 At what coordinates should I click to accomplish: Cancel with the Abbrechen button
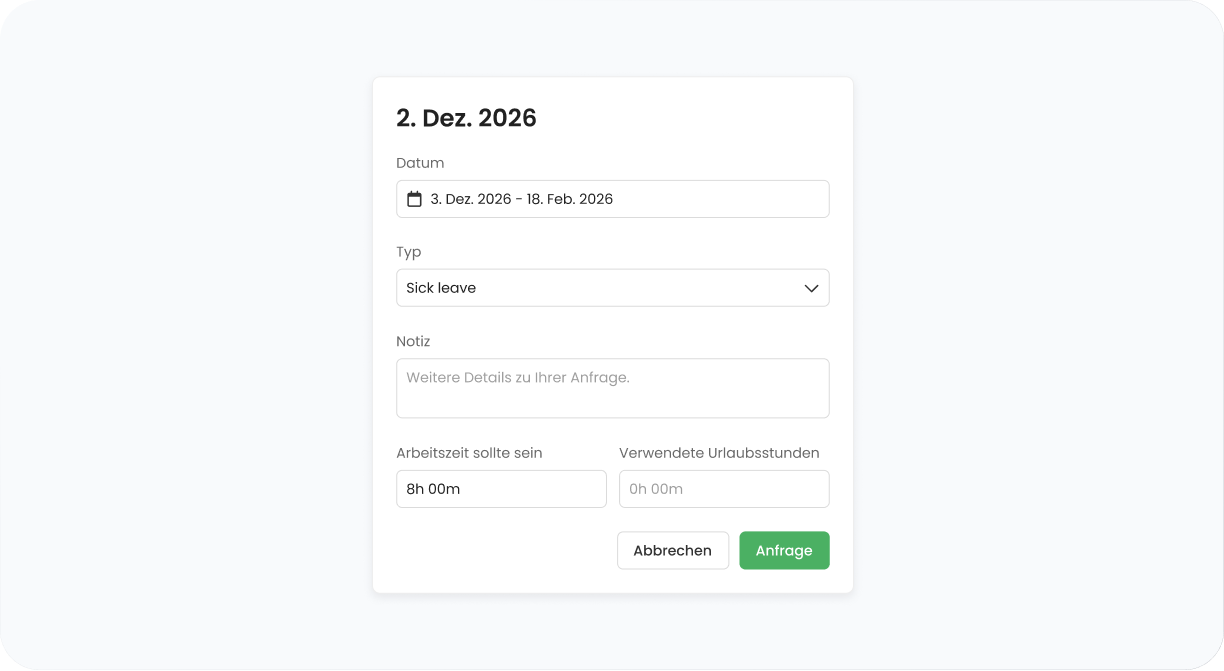click(673, 551)
